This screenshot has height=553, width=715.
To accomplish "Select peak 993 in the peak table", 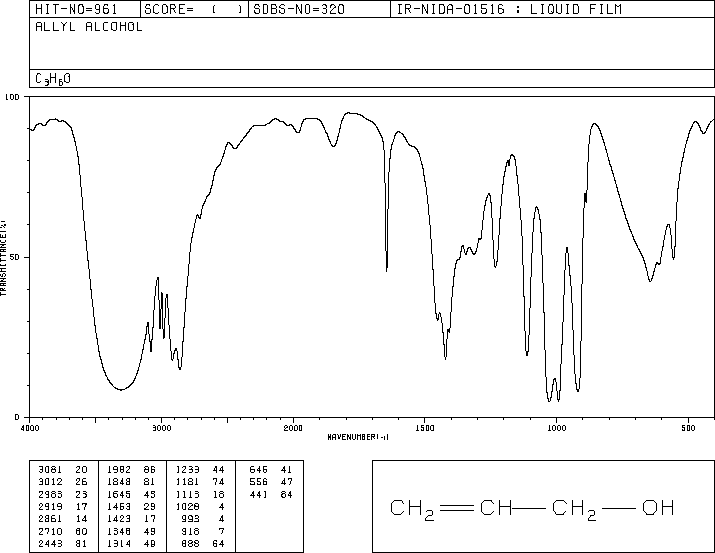I will click(191, 519).
